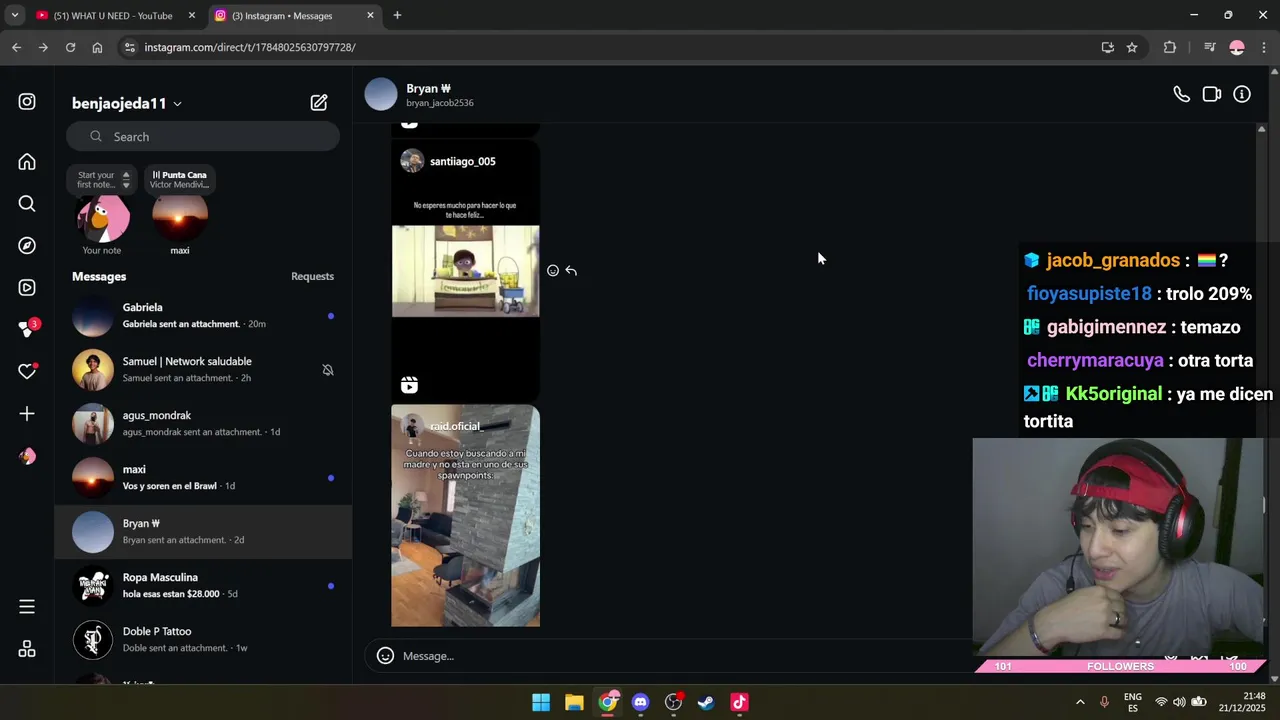Open clock and date 21:48
The width and height of the screenshot is (1280, 720).
pyautogui.click(x=1241, y=702)
